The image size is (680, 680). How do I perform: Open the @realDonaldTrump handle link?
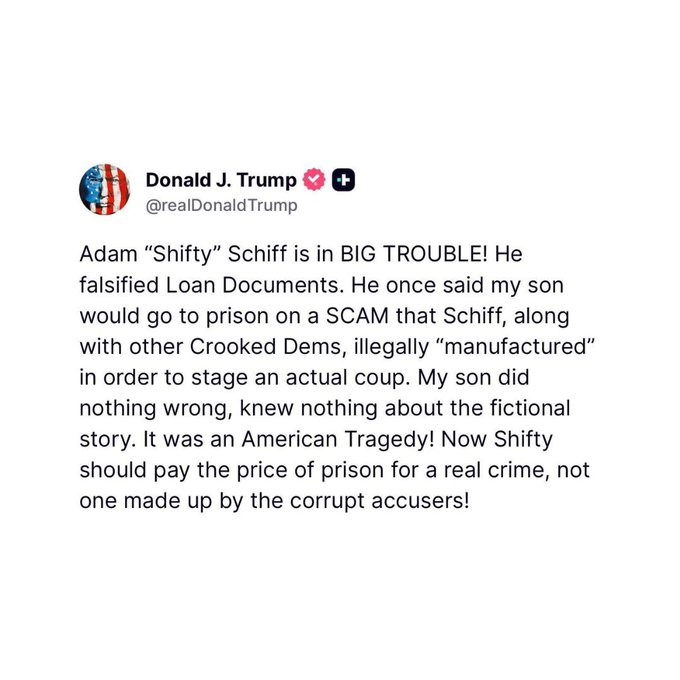point(221,205)
